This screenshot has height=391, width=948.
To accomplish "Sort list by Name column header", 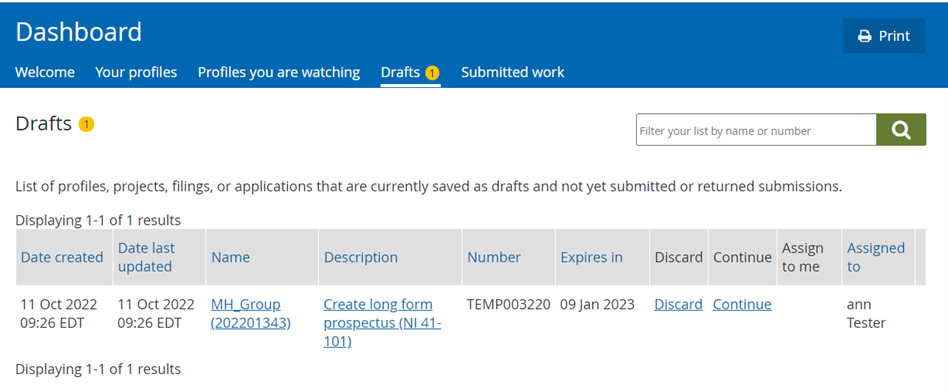I will click(230, 257).
